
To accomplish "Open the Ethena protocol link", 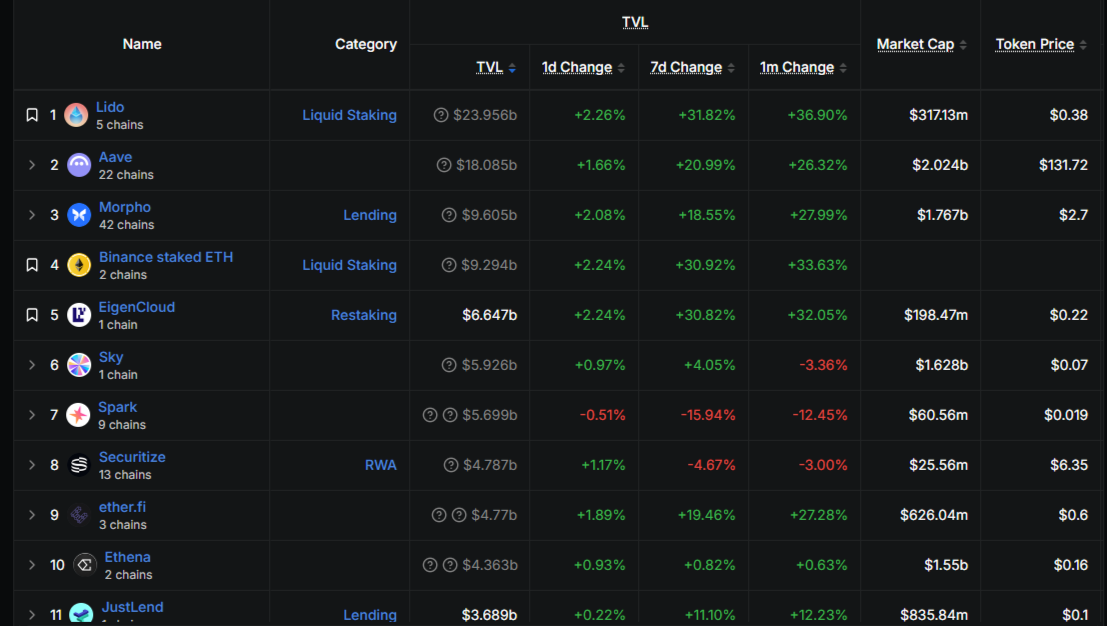I will [127, 558].
